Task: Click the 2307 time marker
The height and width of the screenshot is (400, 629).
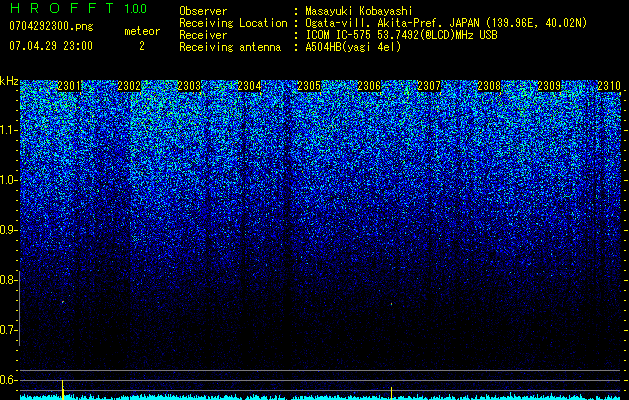Action: [x=429, y=86]
